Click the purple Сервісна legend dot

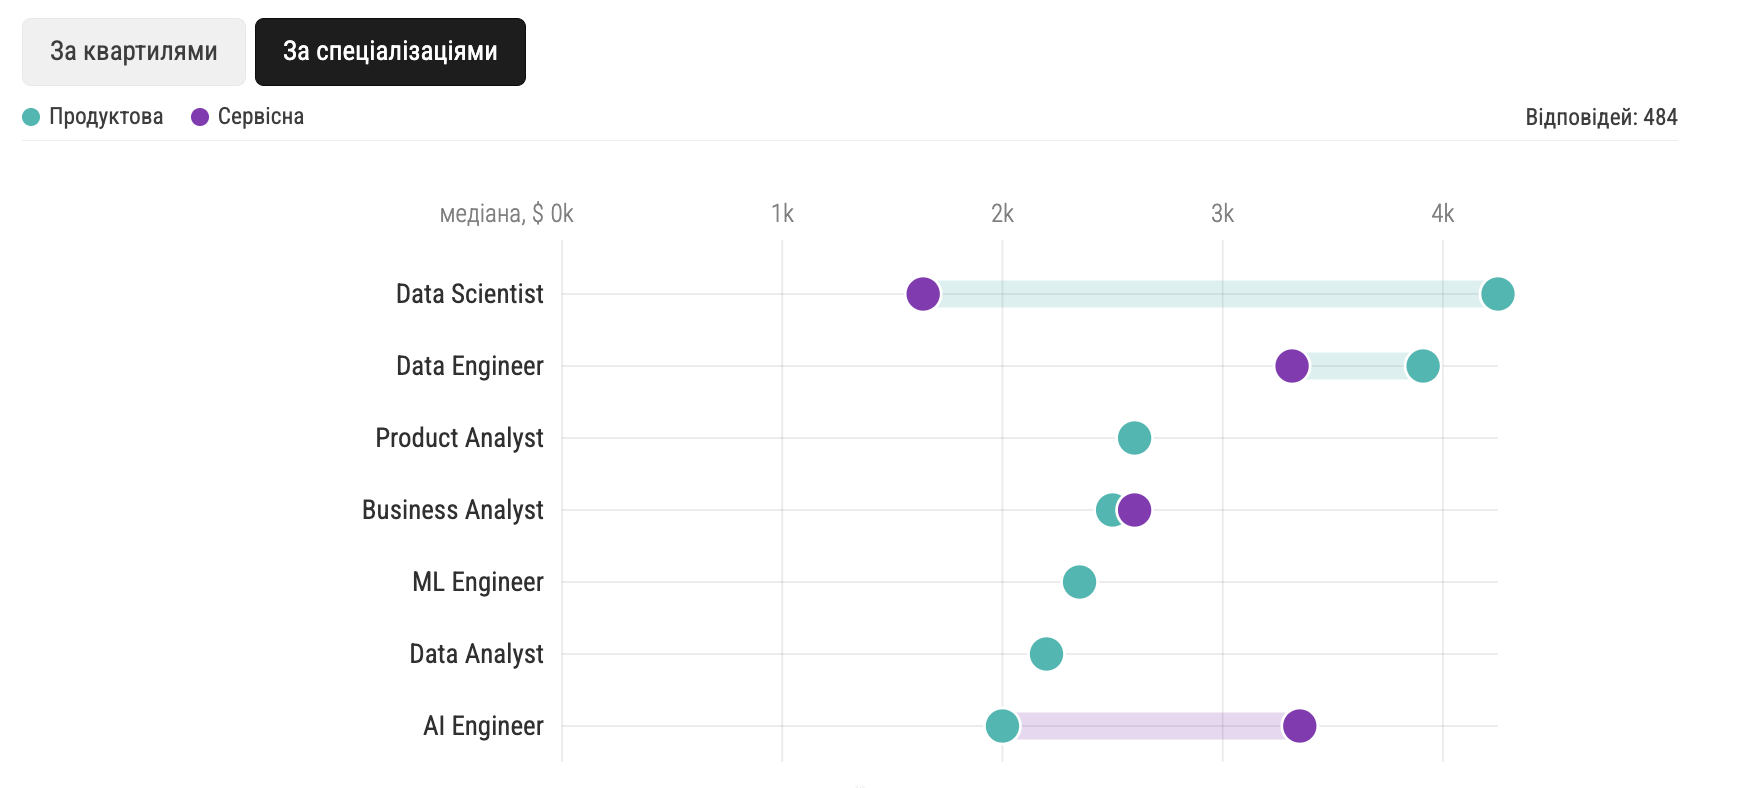pyautogui.click(x=200, y=117)
